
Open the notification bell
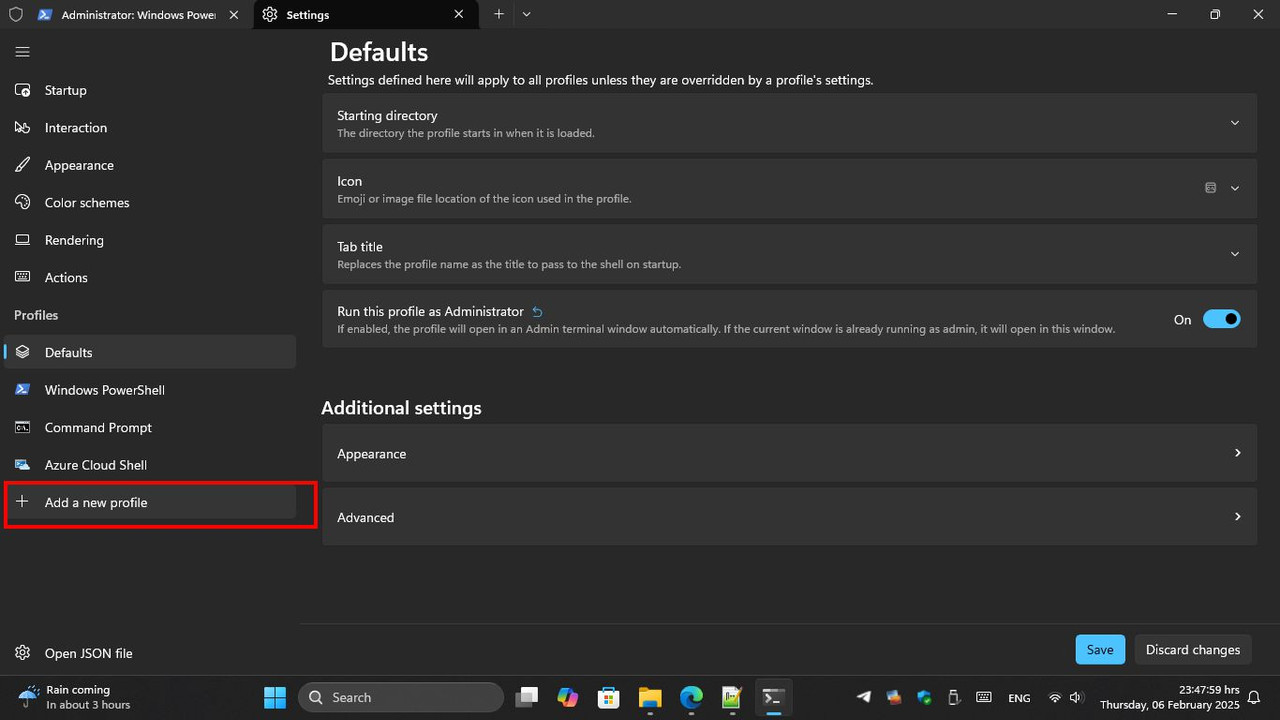1254,698
